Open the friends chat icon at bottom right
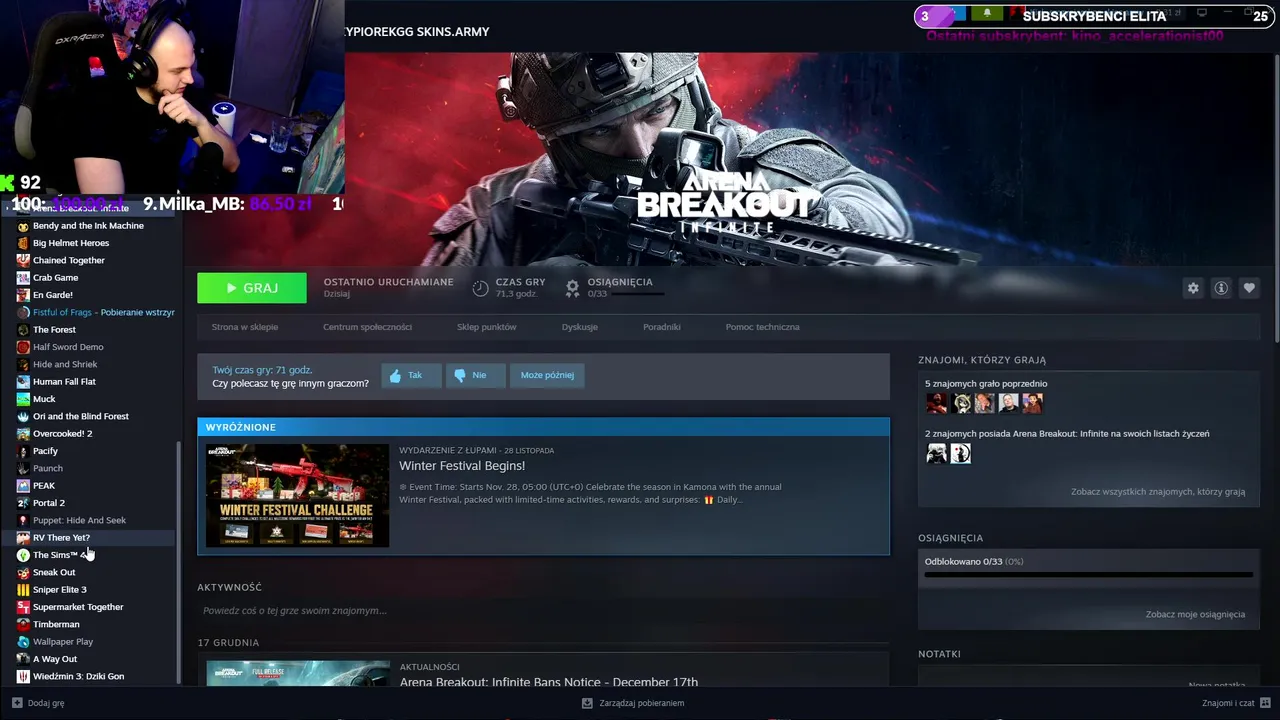The image size is (1280, 720). (x=1265, y=703)
